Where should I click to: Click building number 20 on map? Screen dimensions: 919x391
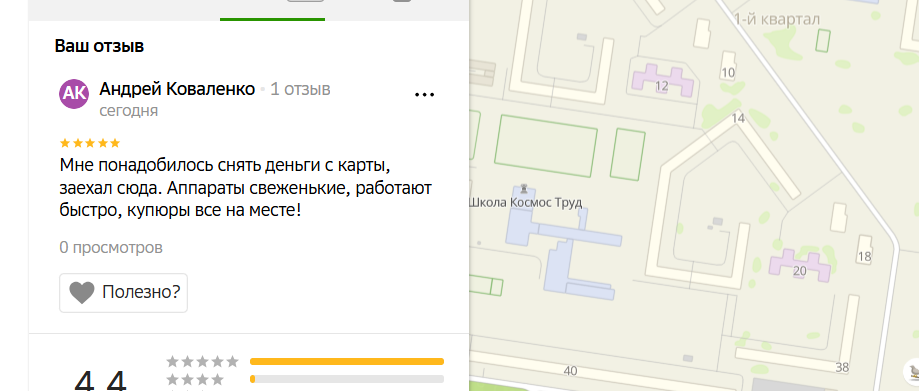[x=799, y=271]
